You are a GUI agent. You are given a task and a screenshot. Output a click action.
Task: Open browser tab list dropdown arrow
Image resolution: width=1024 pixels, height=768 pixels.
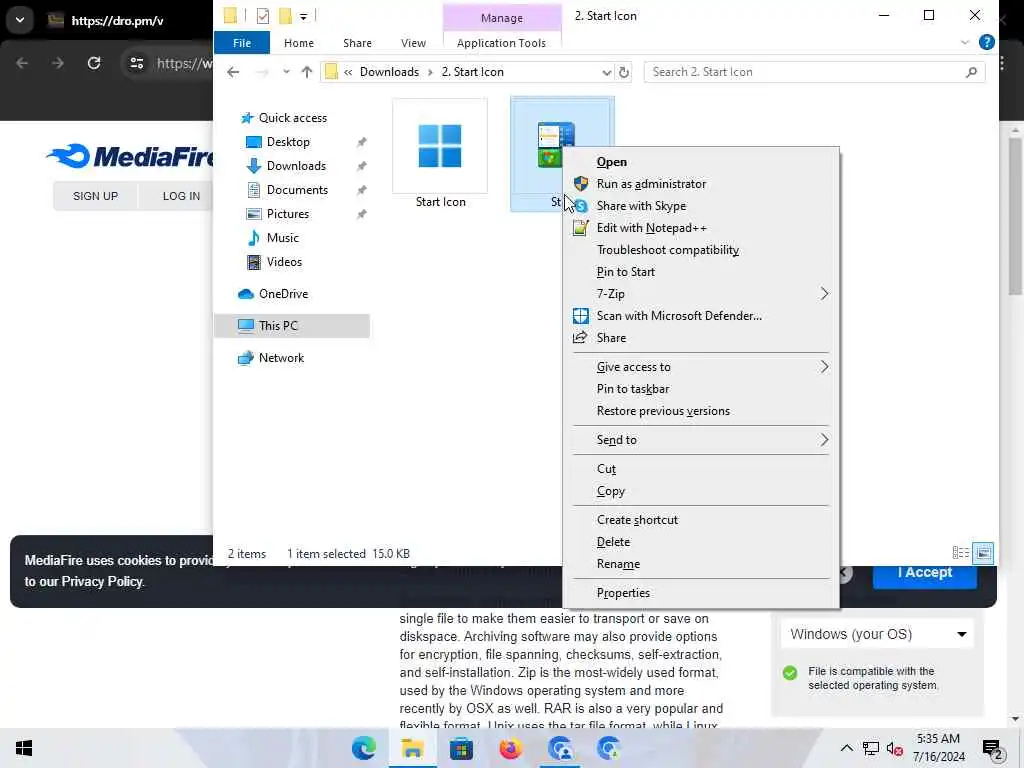[20, 20]
